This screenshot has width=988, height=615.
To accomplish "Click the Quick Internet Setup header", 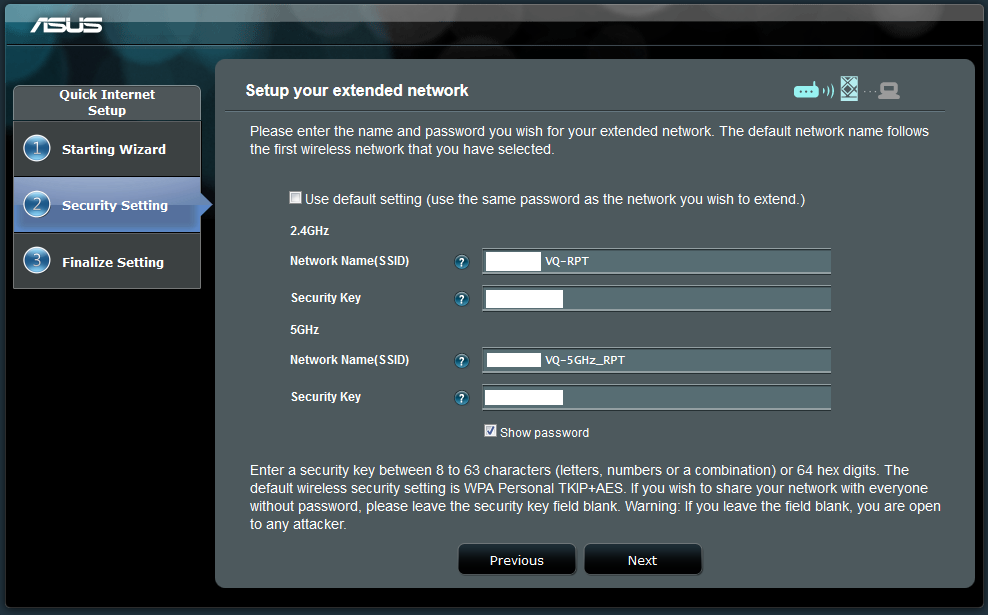I will [x=107, y=102].
